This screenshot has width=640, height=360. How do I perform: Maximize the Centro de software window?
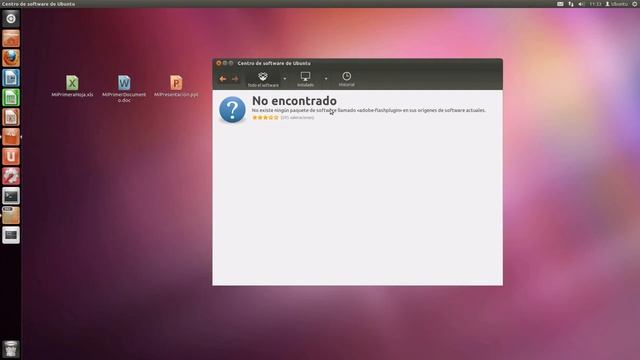231,63
